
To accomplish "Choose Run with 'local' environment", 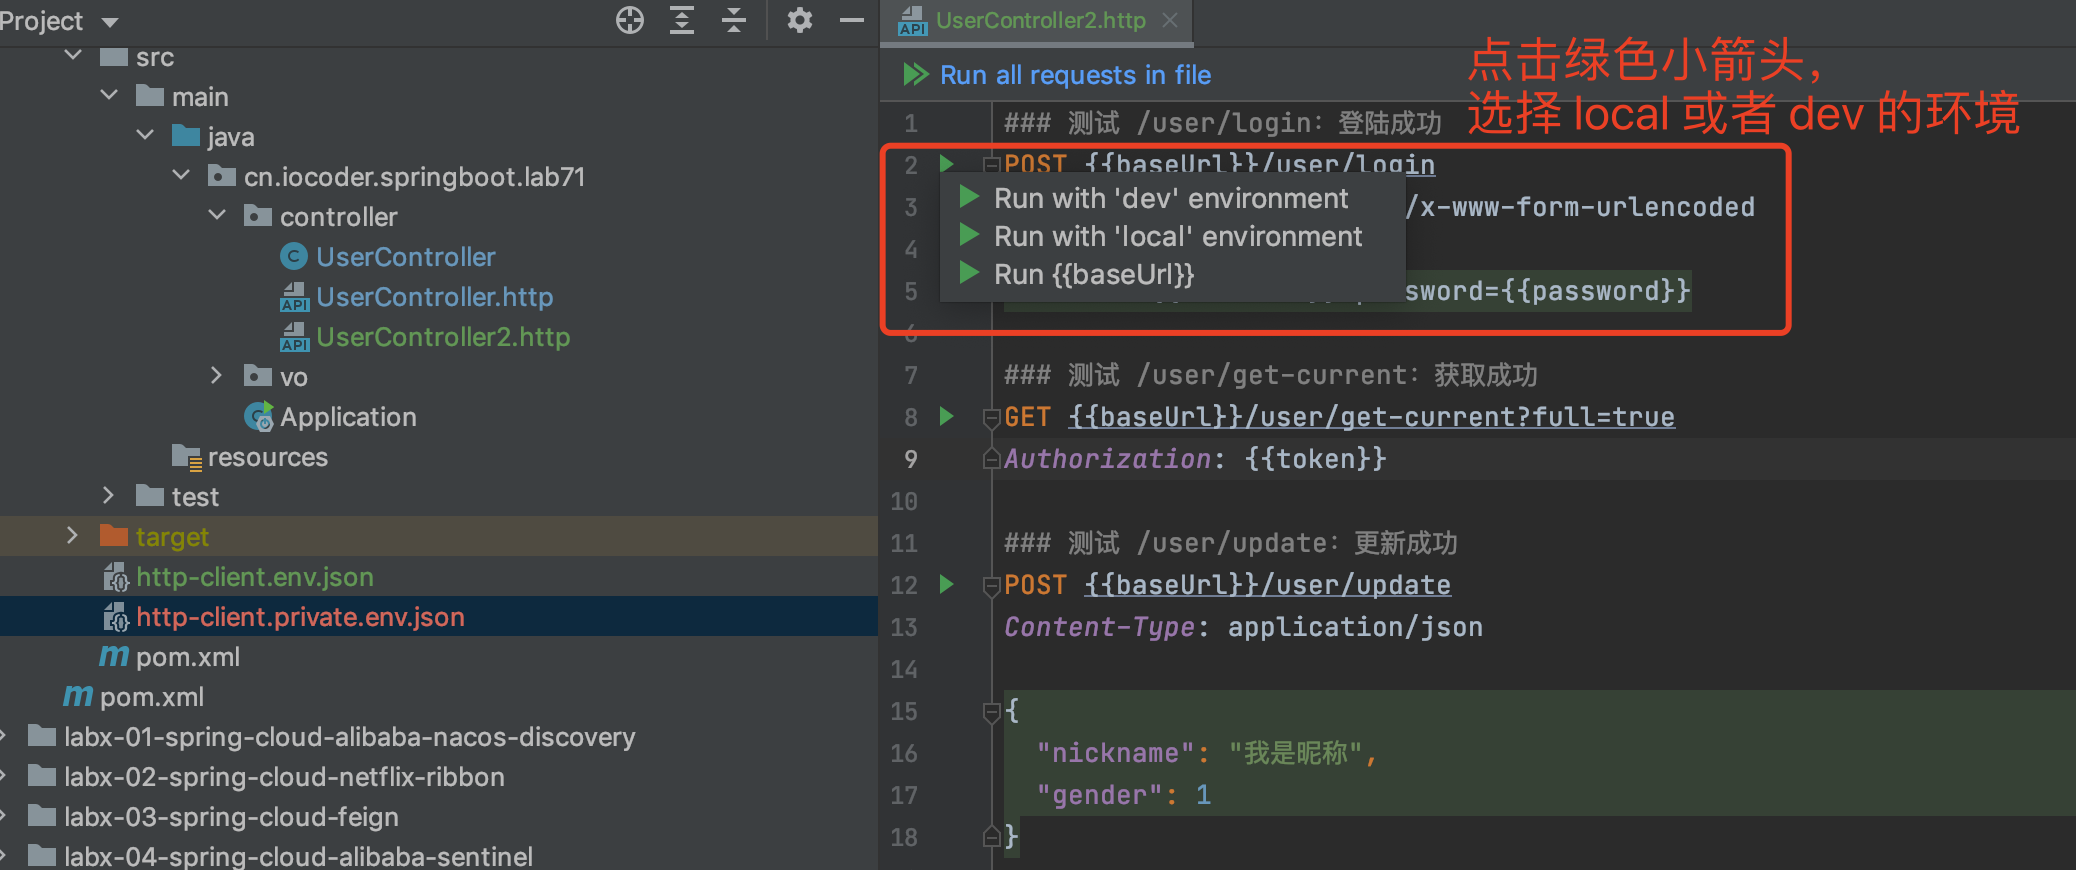I will pos(1172,236).
